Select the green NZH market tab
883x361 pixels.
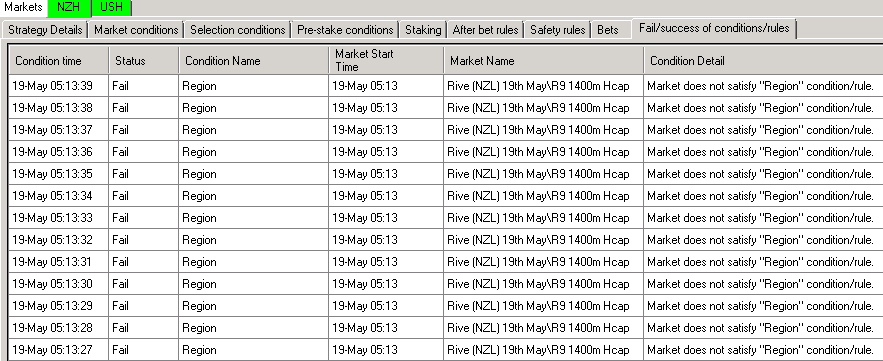click(x=69, y=7)
